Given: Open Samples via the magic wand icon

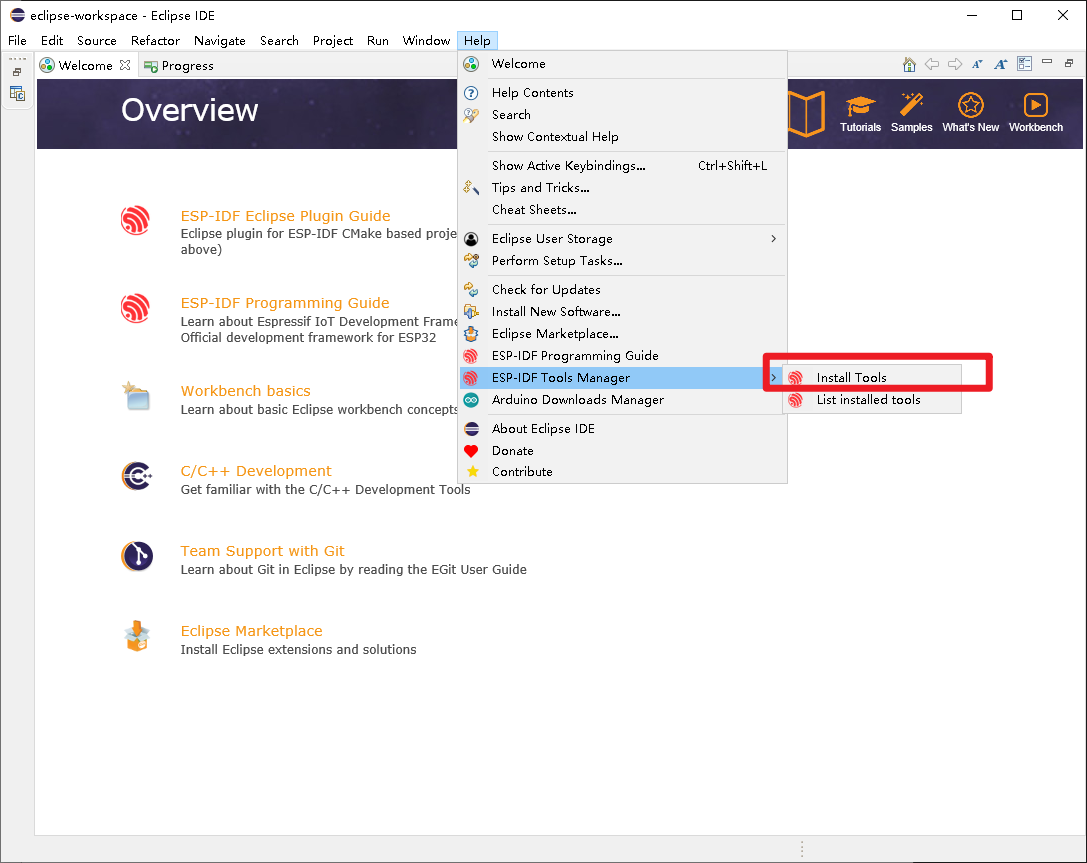Looking at the screenshot, I should (x=911, y=113).
